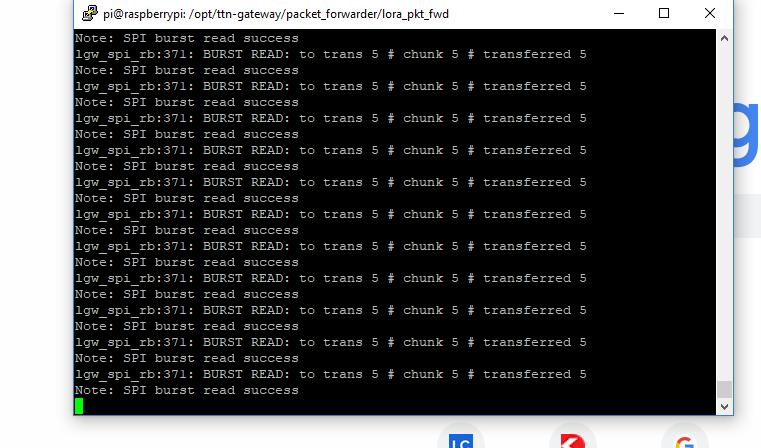Open the PuTTY system menu icon
The image size is (761, 448).
[x=89, y=13]
